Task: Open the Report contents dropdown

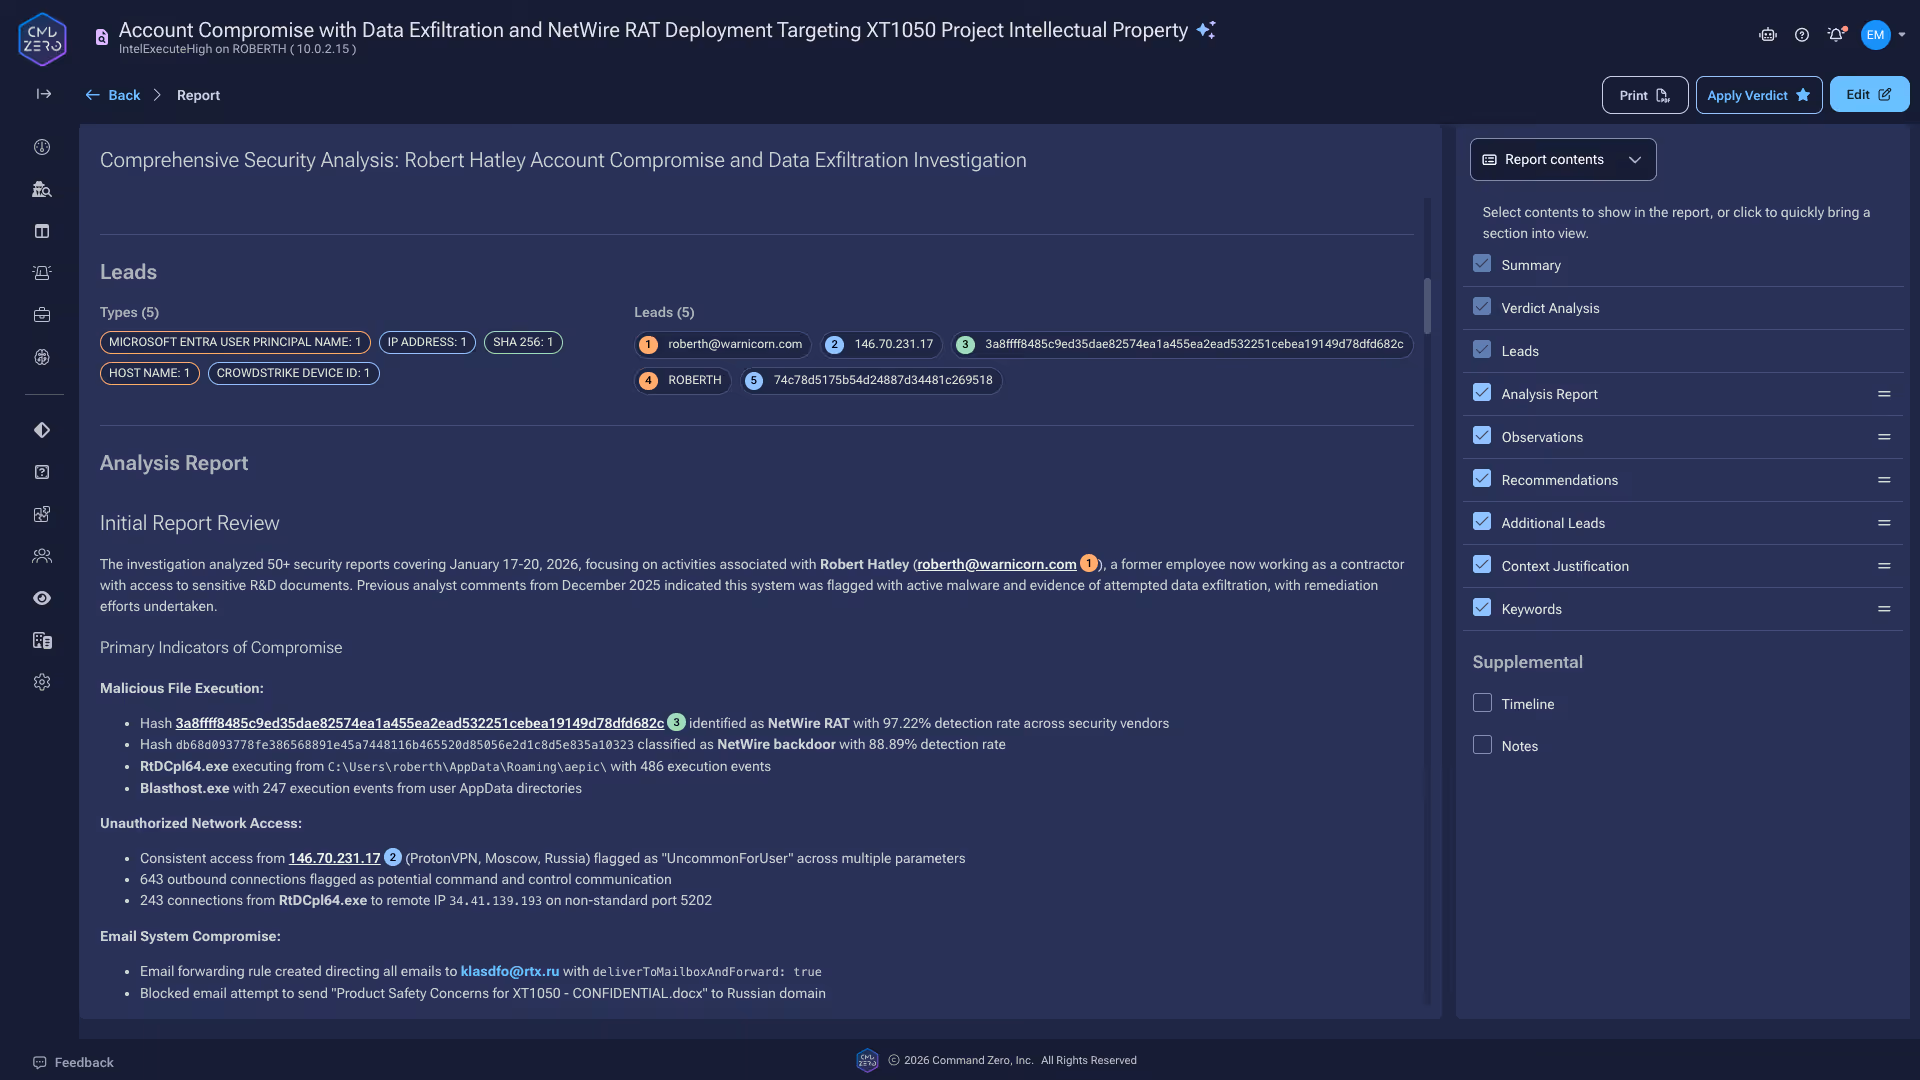Action: [1562, 160]
